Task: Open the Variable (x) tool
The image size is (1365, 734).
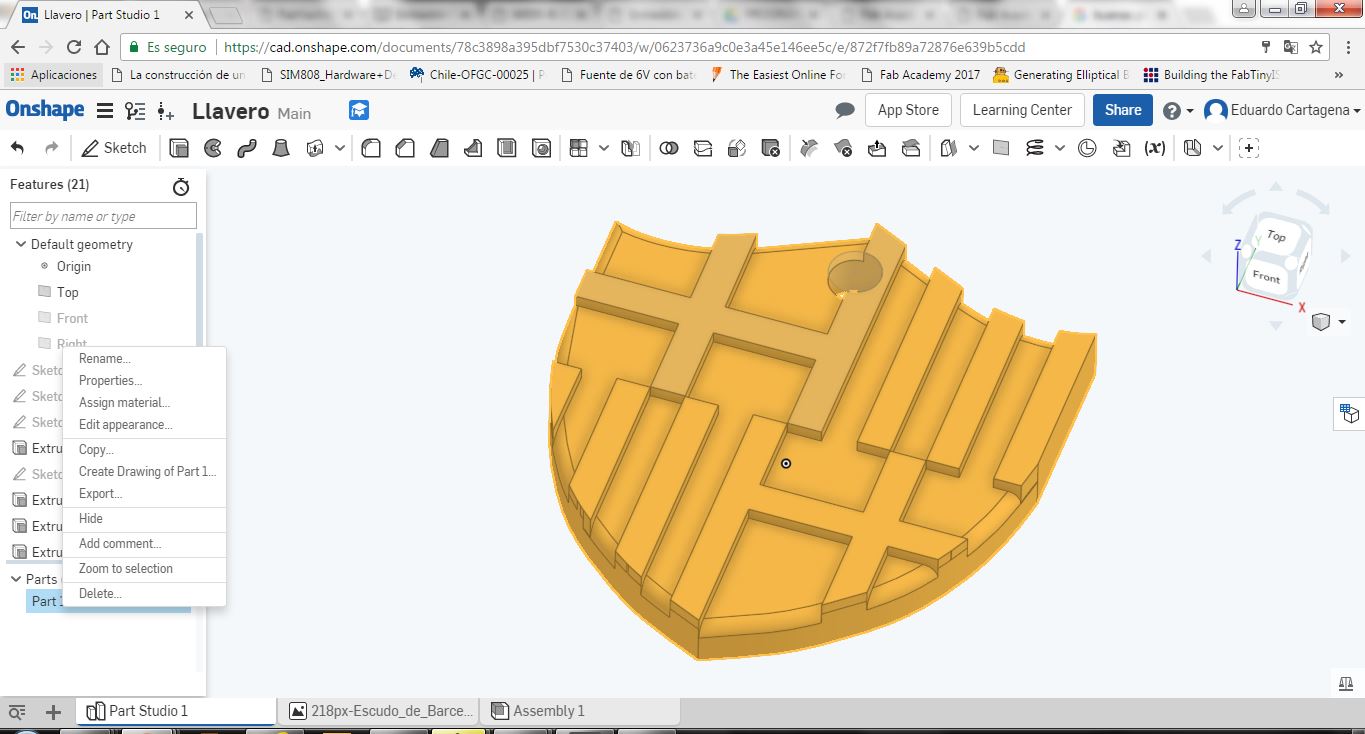Action: pos(1155,148)
